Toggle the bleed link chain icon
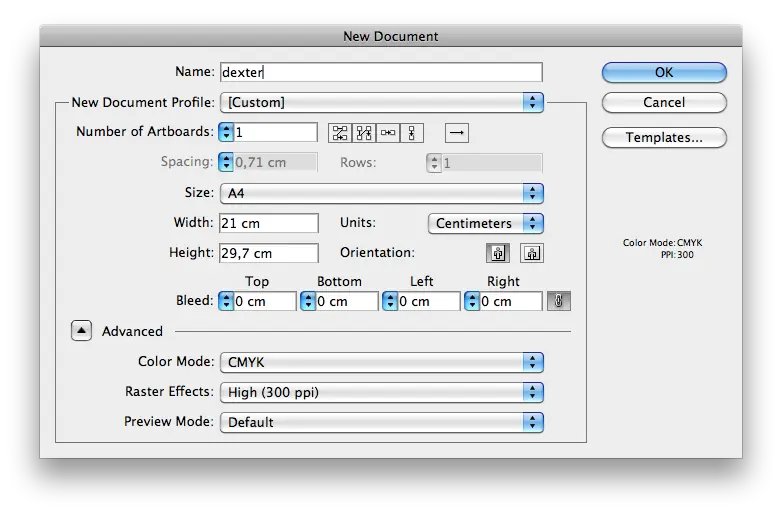 pos(559,301)
